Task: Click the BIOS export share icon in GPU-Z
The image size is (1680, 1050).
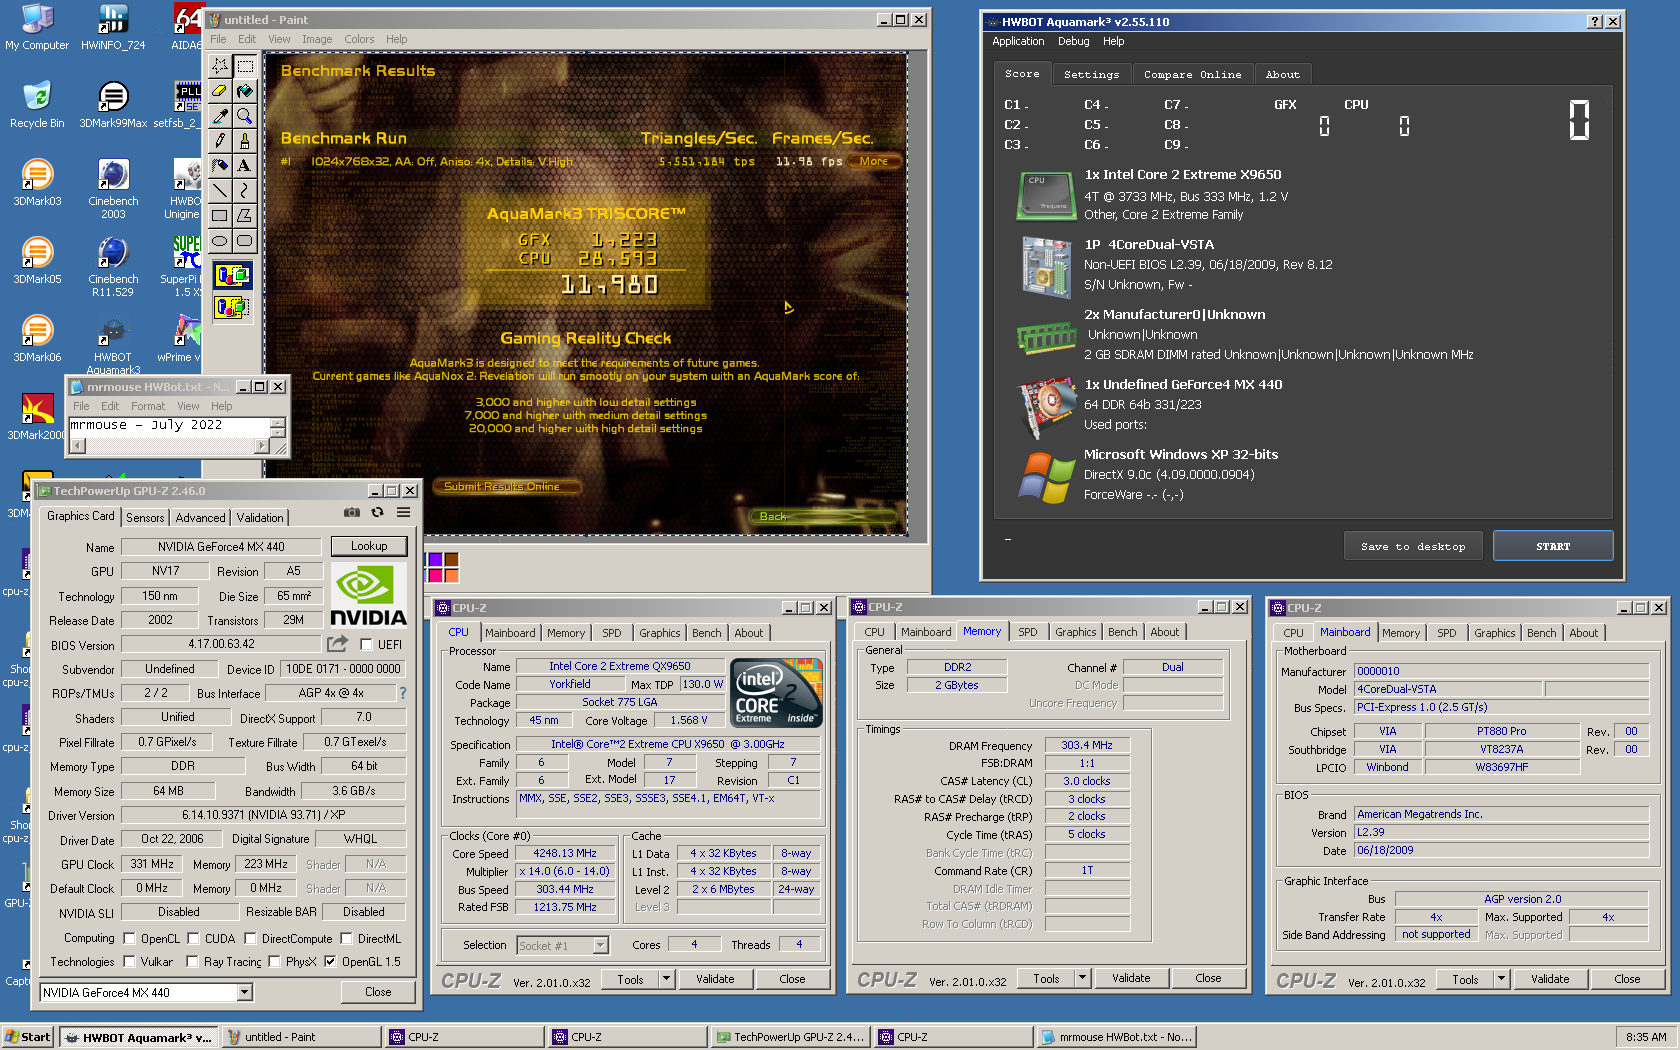Action: pos(338,644)
